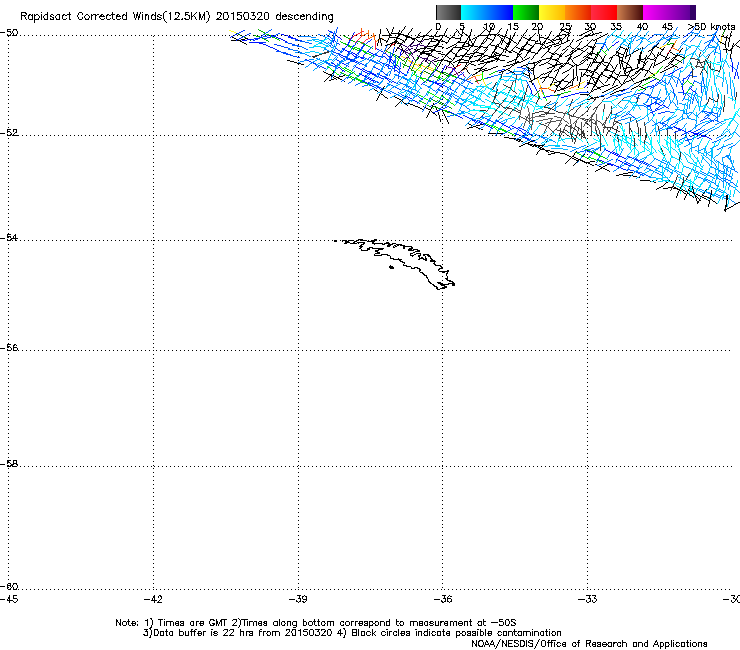Select the yellow 20-25 knots color band
This screenshot has width=740, height=650.
[x=552, y=12]
